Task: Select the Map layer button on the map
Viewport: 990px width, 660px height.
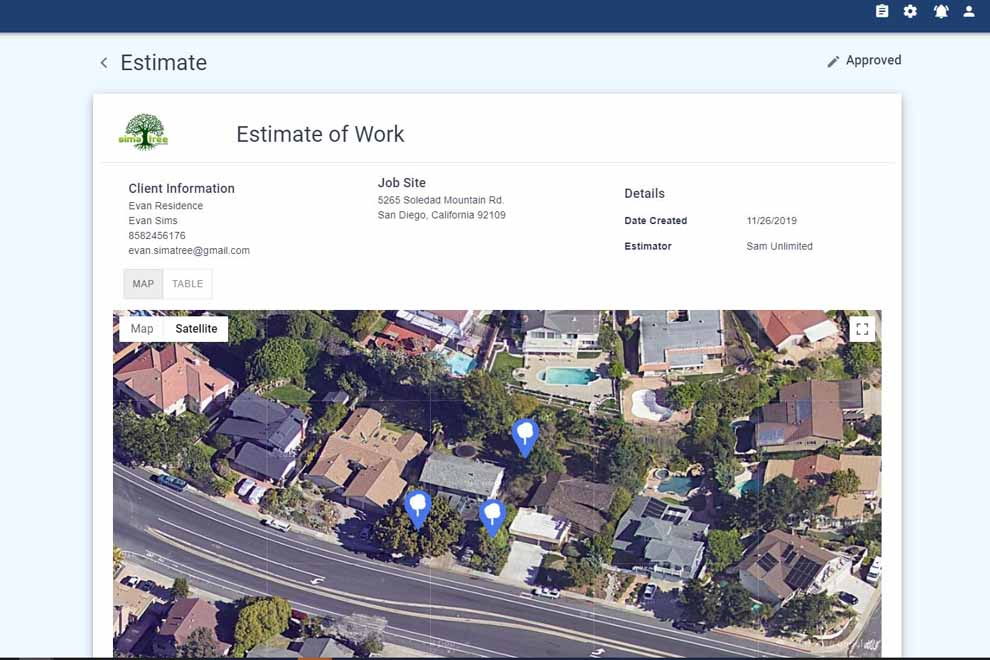Action: pyautogui.click(x=142, y=328)
